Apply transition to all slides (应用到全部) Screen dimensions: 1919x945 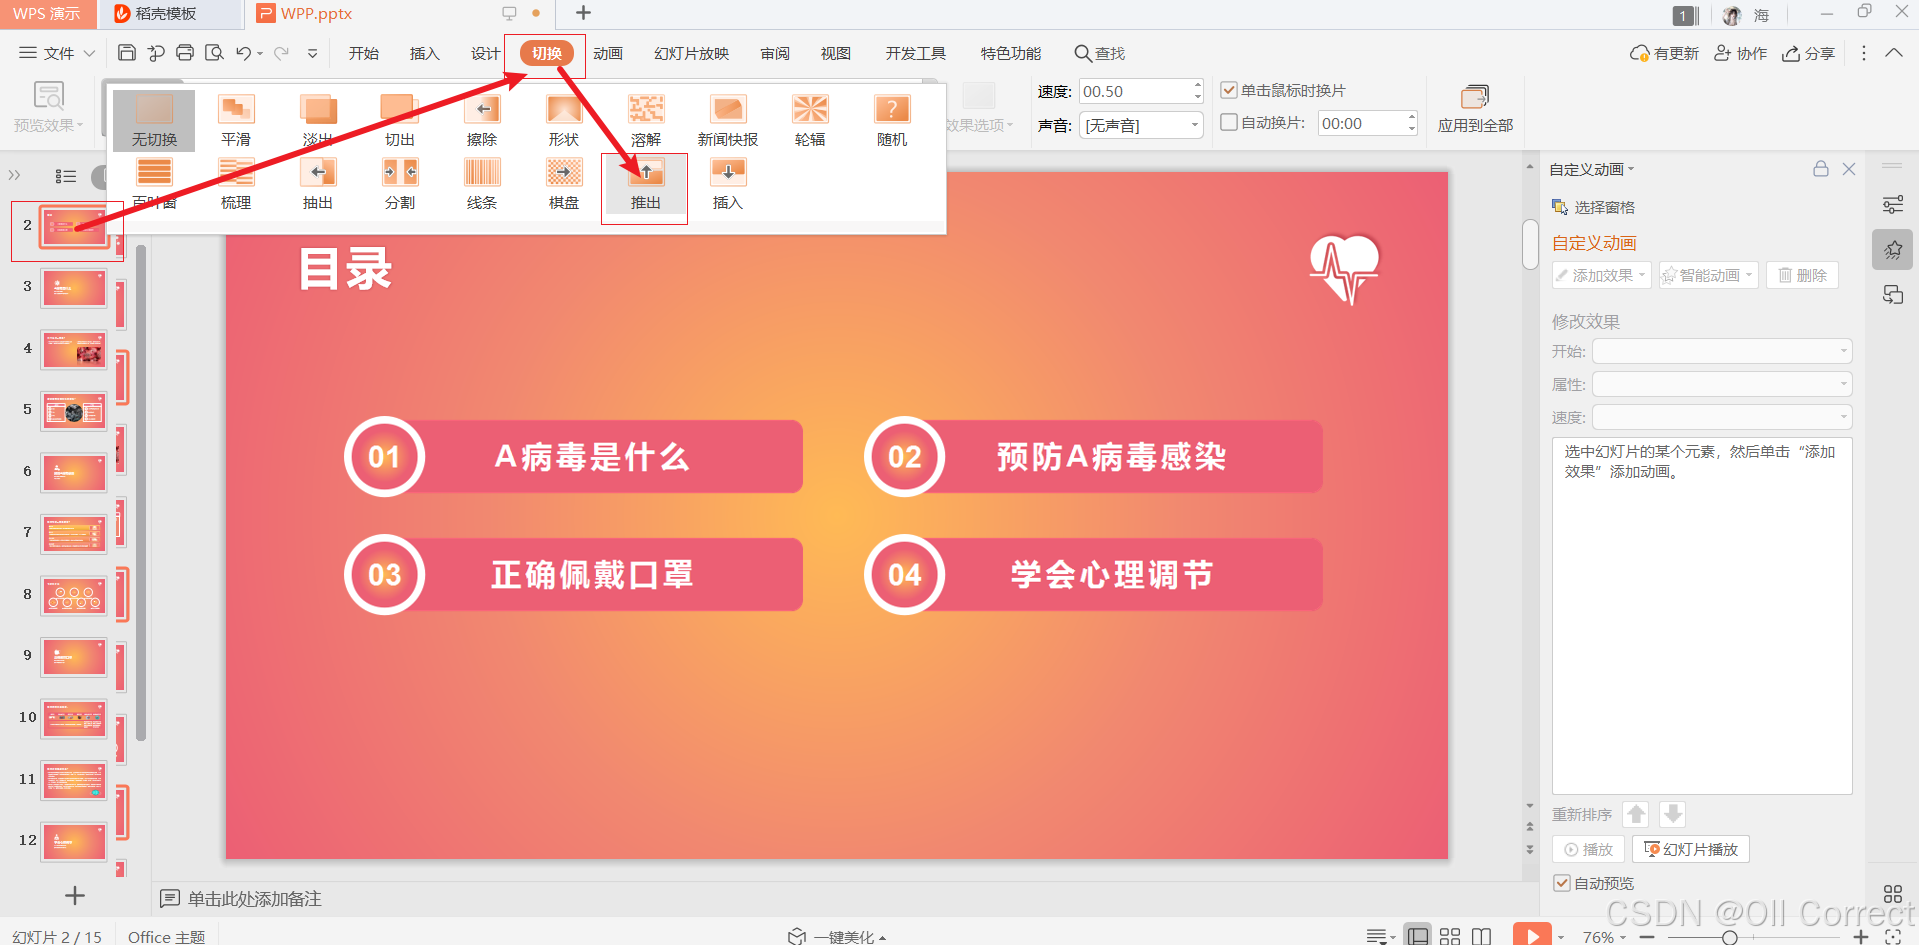(1475, 109)
